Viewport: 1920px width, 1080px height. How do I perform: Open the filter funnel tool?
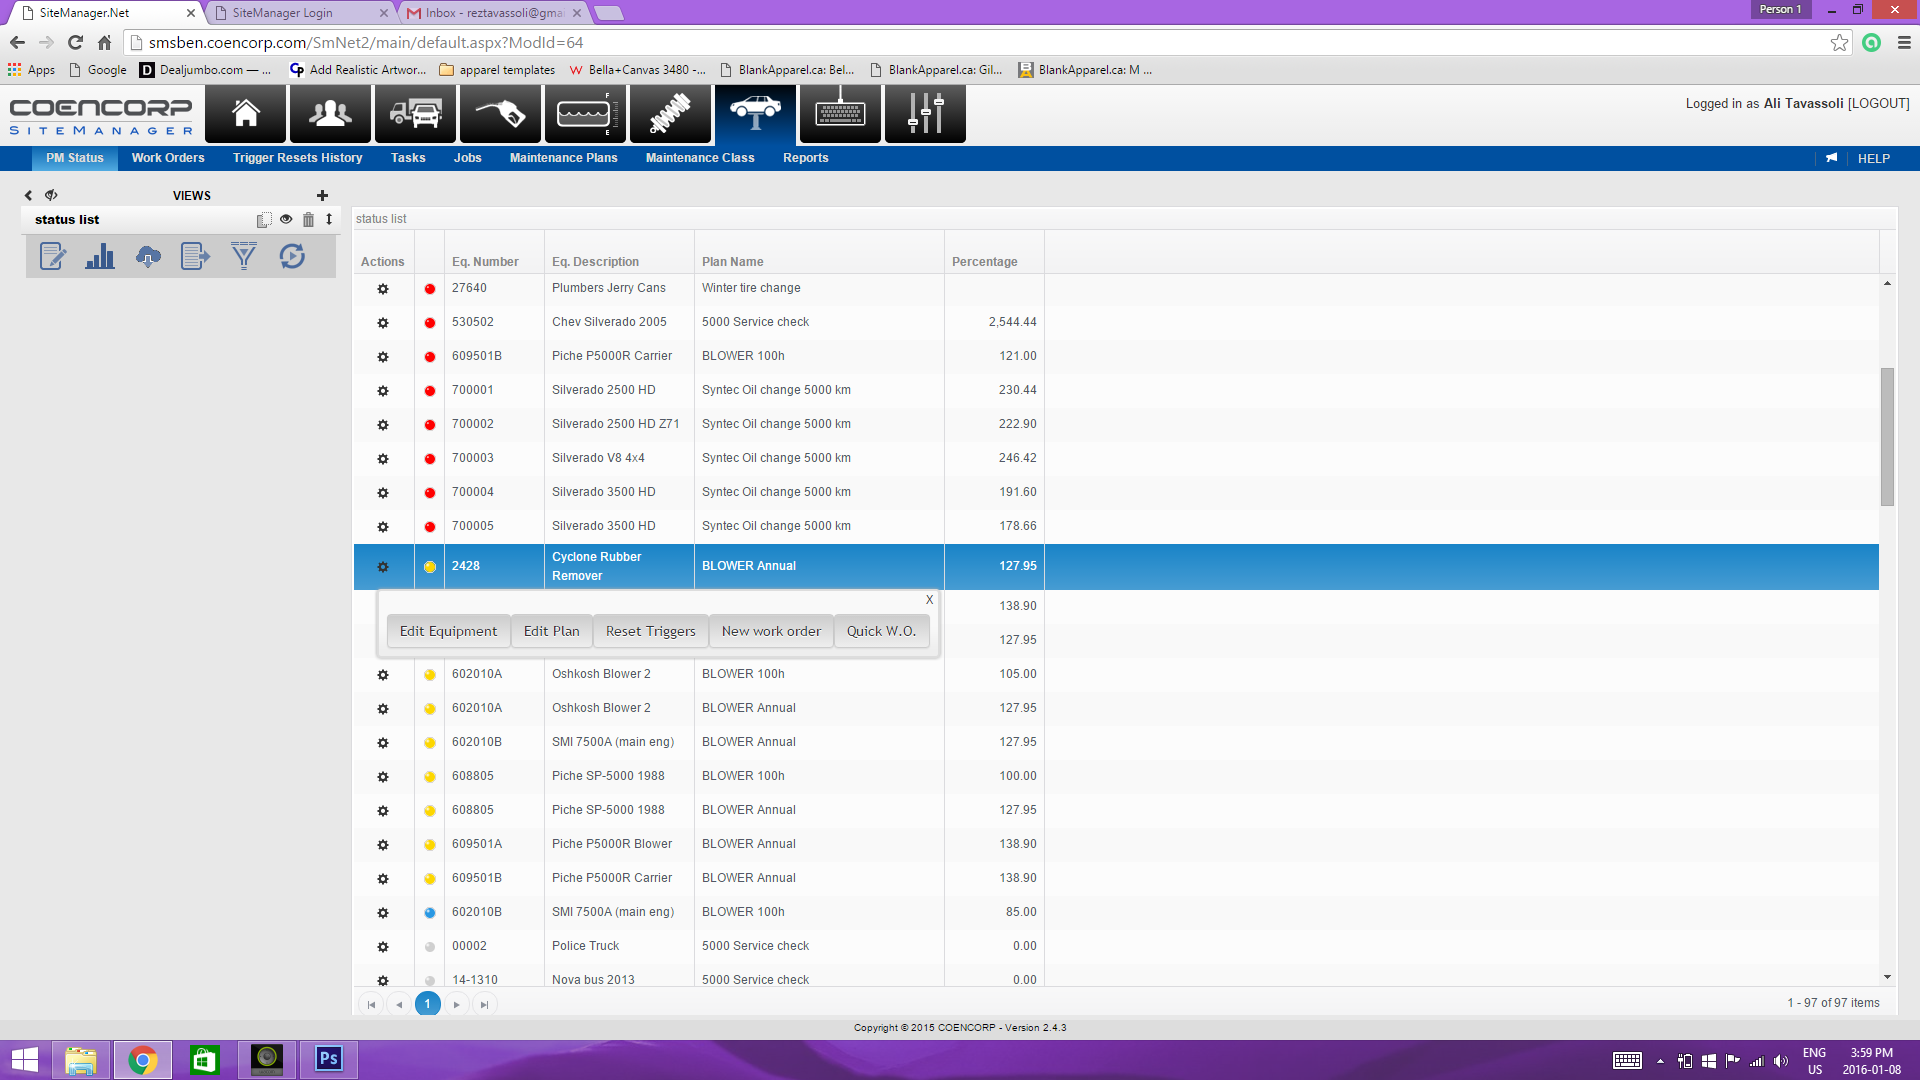click(x=243, y=257)
